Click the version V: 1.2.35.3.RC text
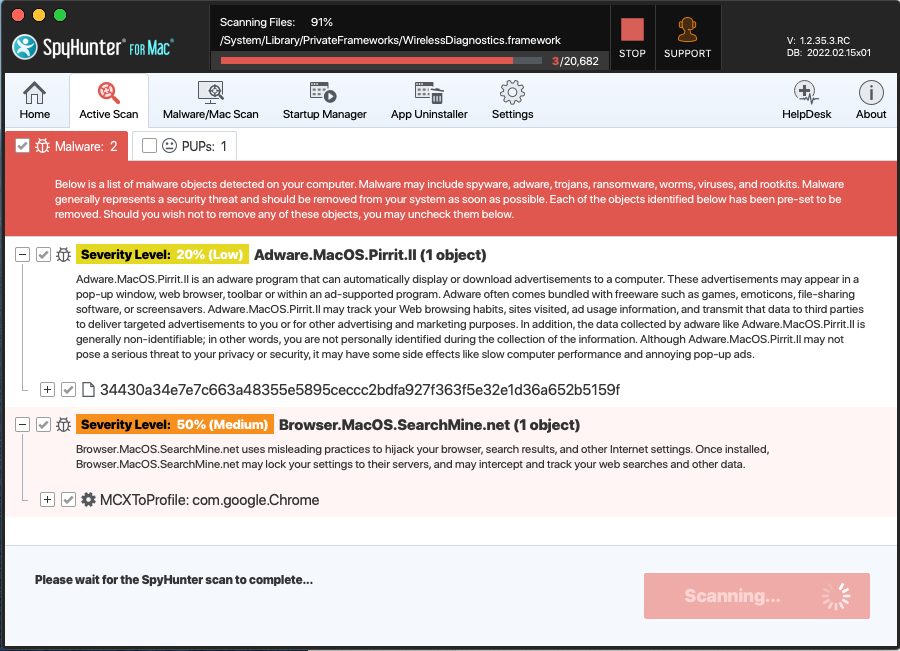Viewport: 900px width, 651px height. [818, 41]
